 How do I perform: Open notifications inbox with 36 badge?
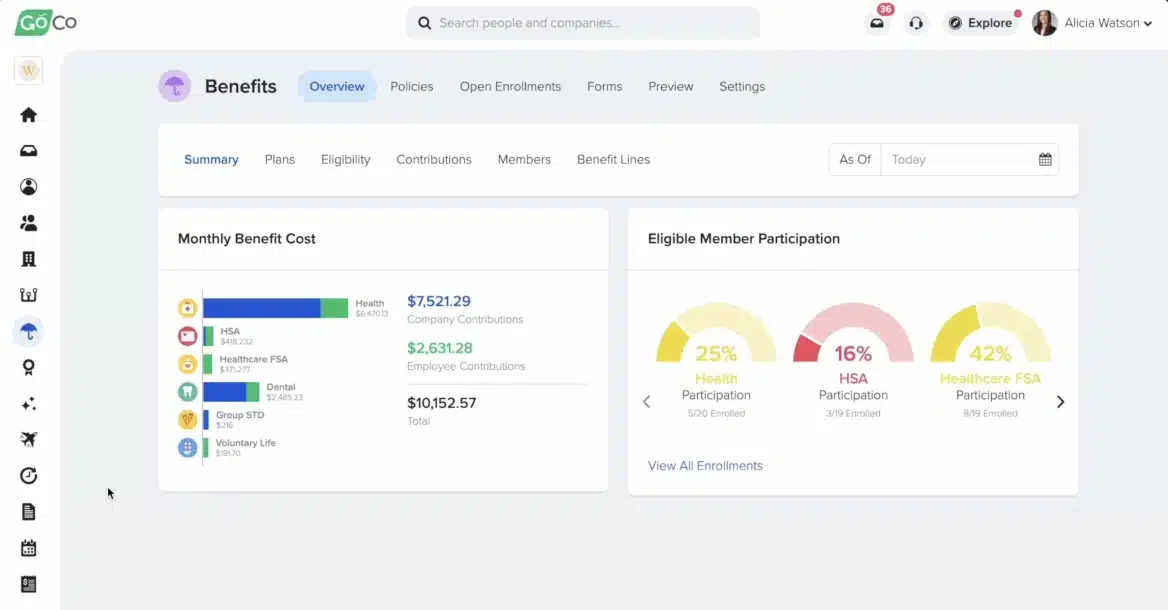(877, 23)
